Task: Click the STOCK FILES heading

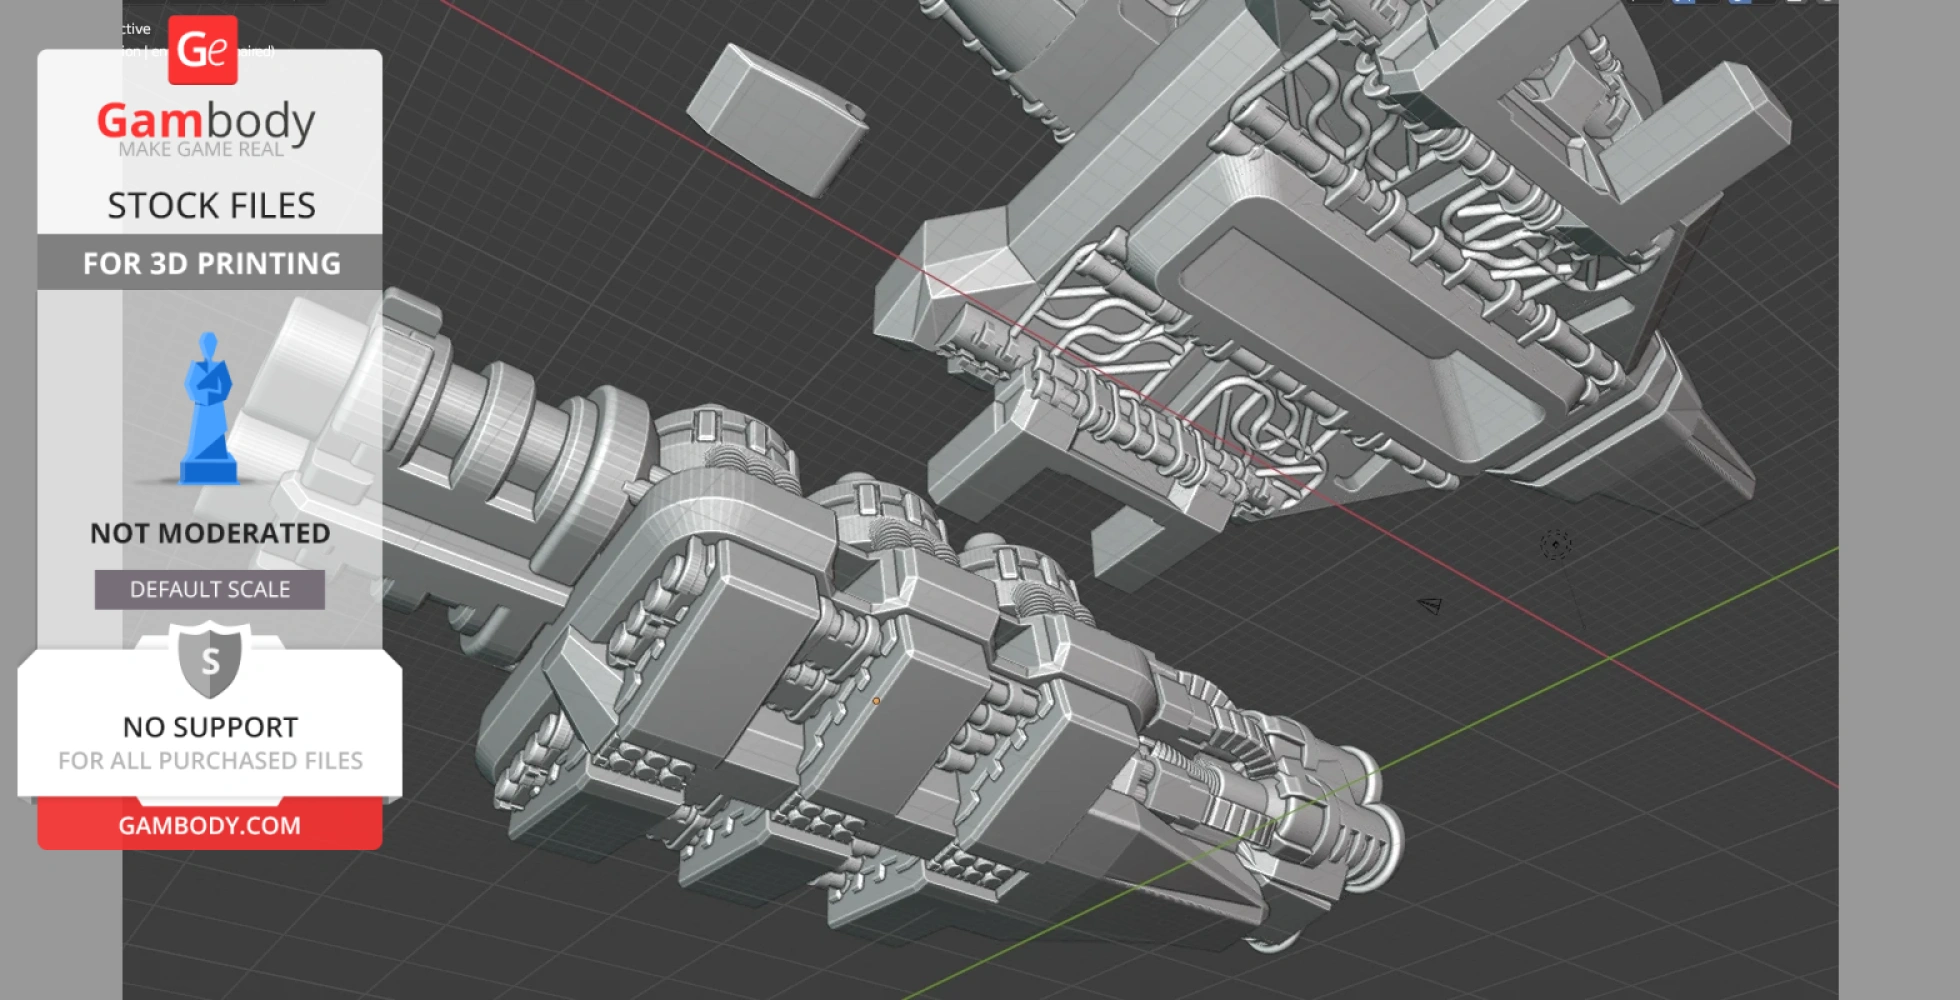Action: [211, 205]
